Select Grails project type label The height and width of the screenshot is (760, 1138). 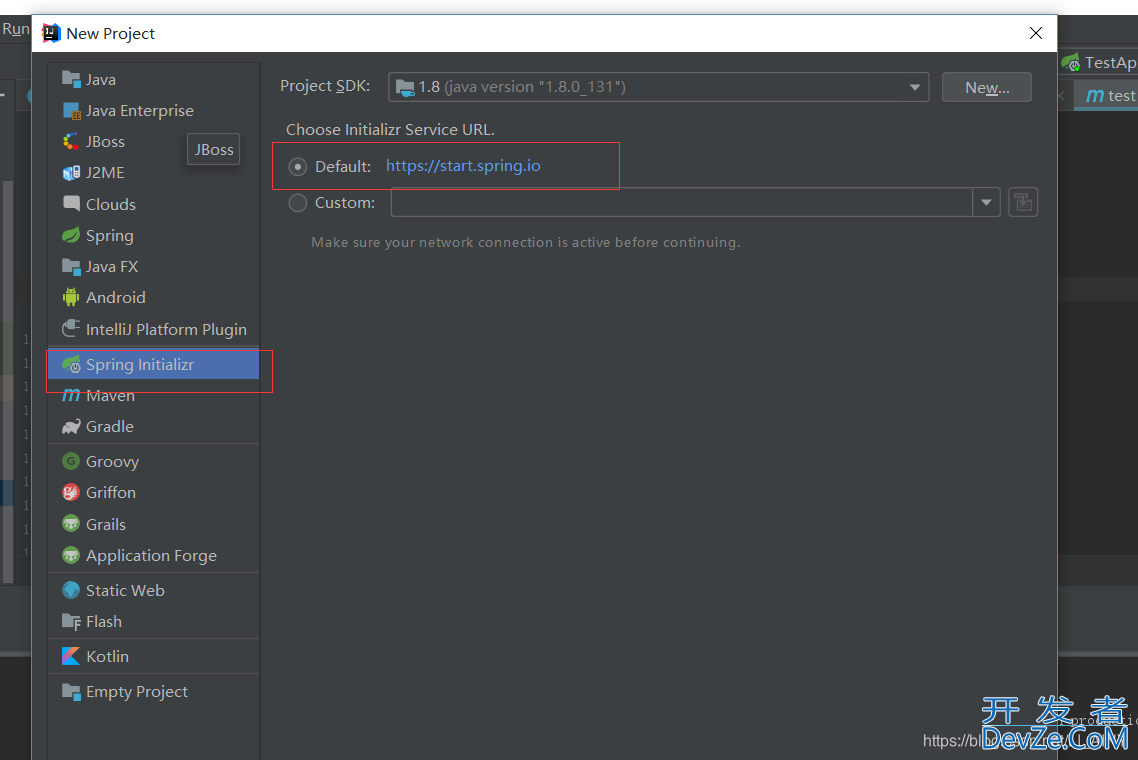click(106, 524)
